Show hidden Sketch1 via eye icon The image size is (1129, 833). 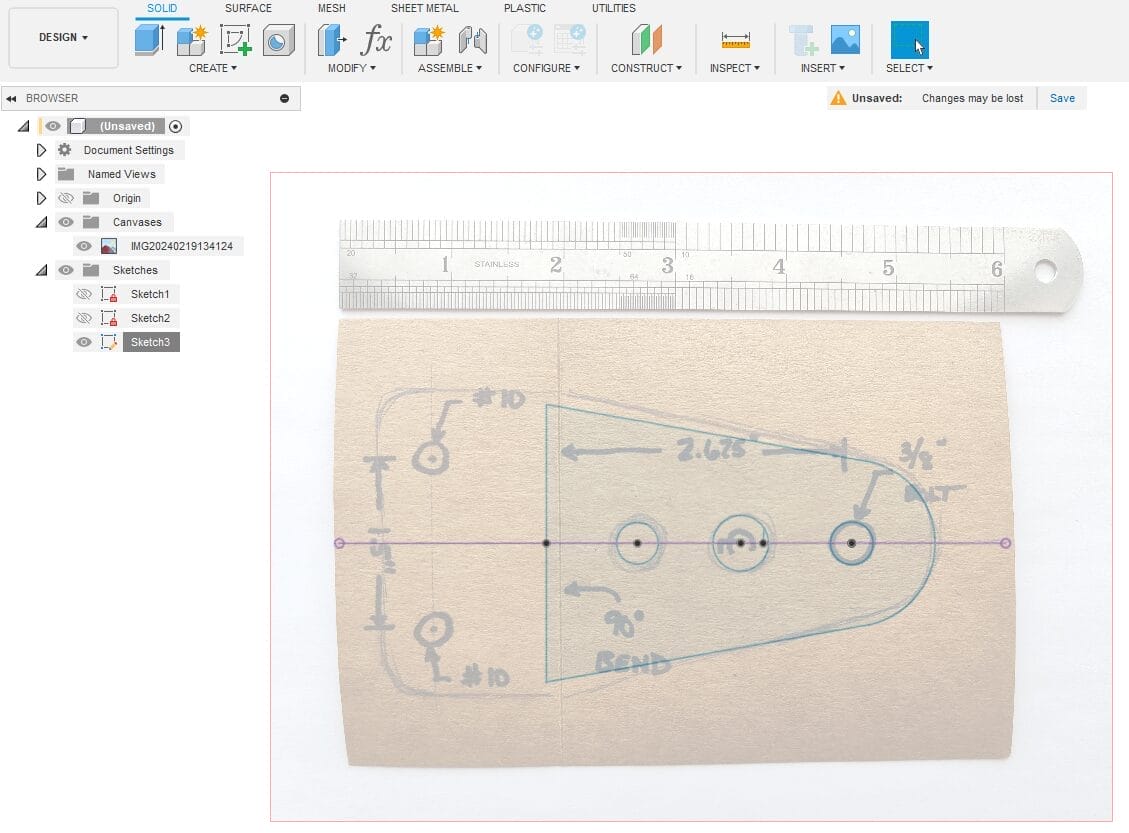pyautogui.click(x=84, y=294)
